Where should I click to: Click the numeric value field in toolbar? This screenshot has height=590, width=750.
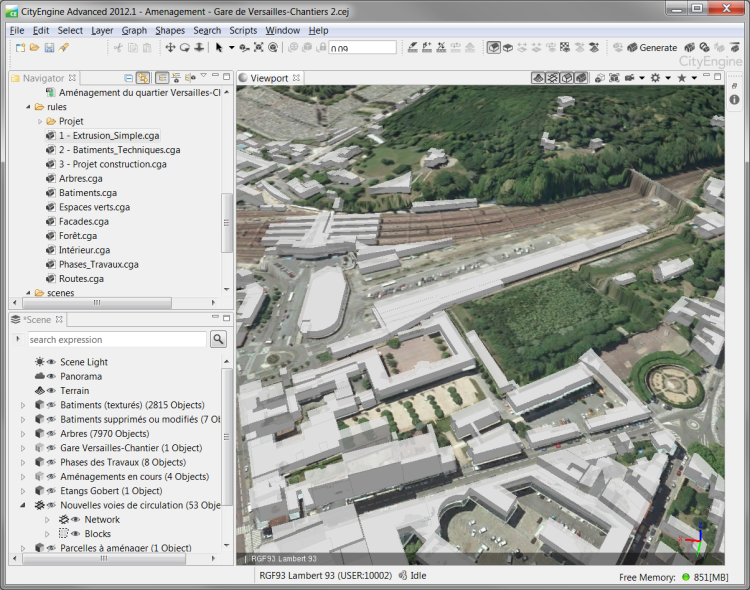pyautogui.click(x=362, y=47)
